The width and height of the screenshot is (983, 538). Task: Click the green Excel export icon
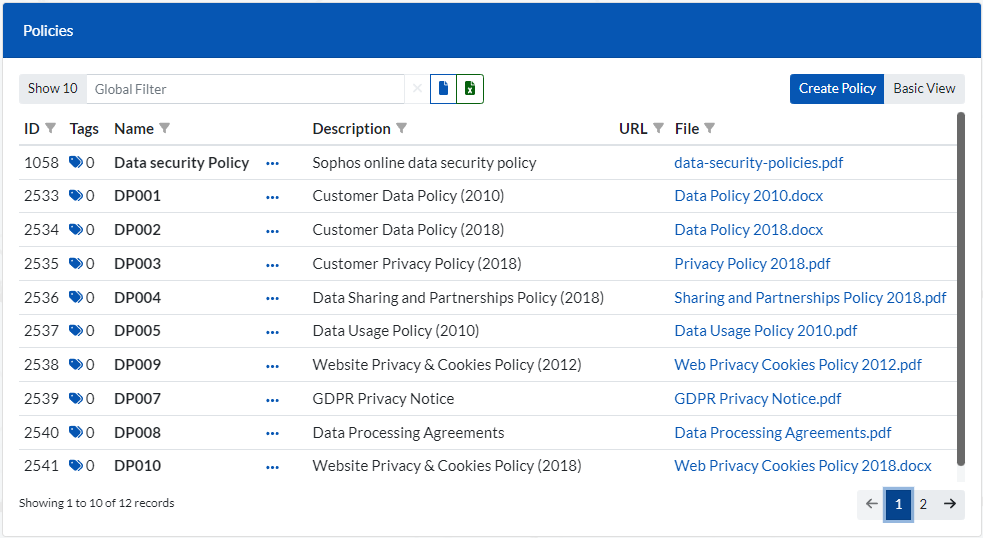(470, 89)
